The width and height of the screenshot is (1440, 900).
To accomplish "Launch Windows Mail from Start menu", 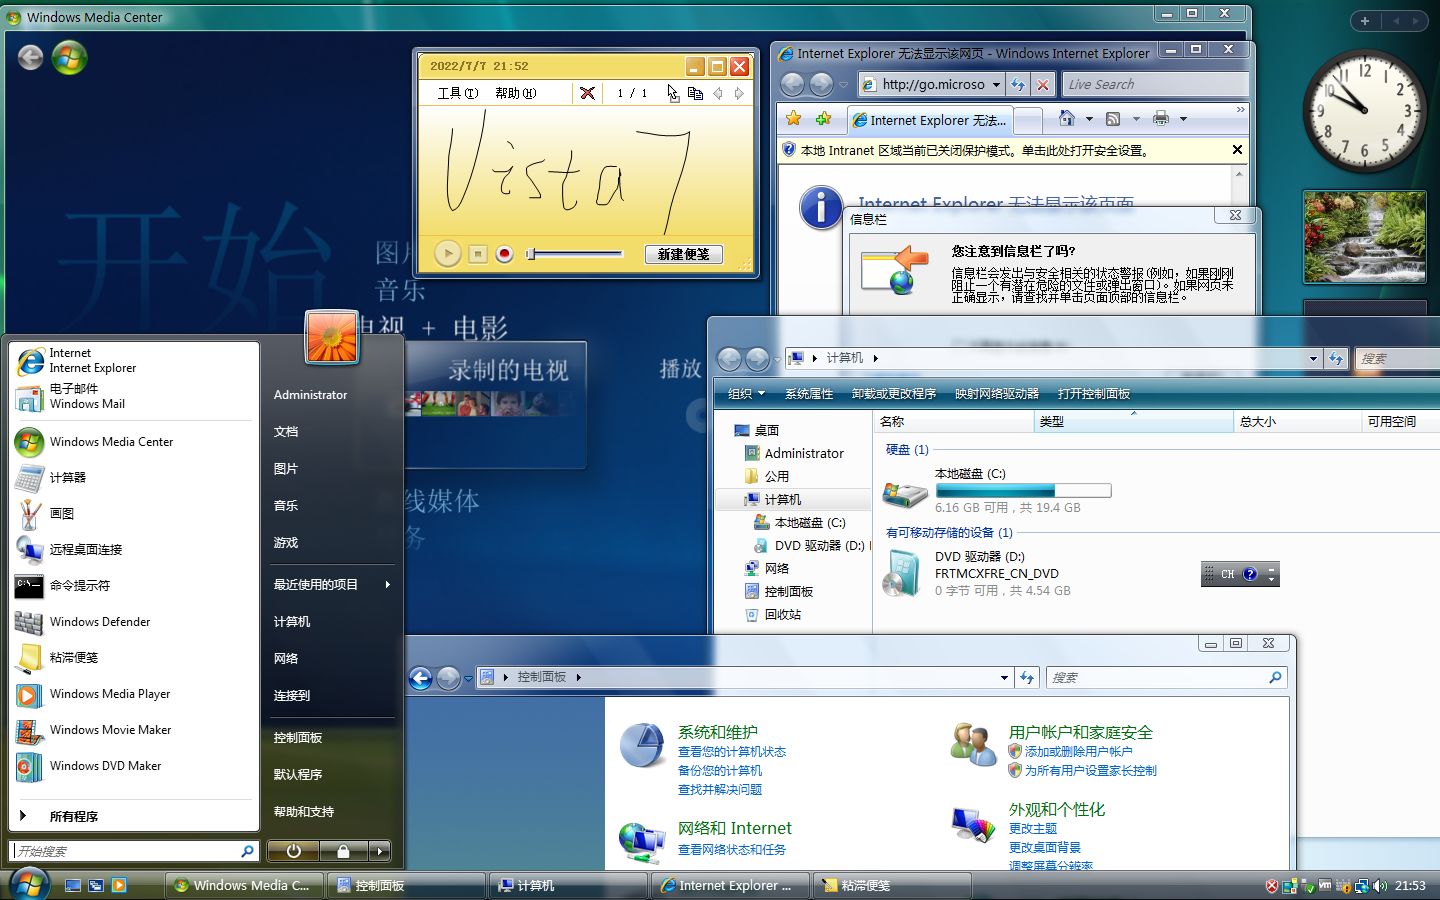I will click(x=134, y=396).
